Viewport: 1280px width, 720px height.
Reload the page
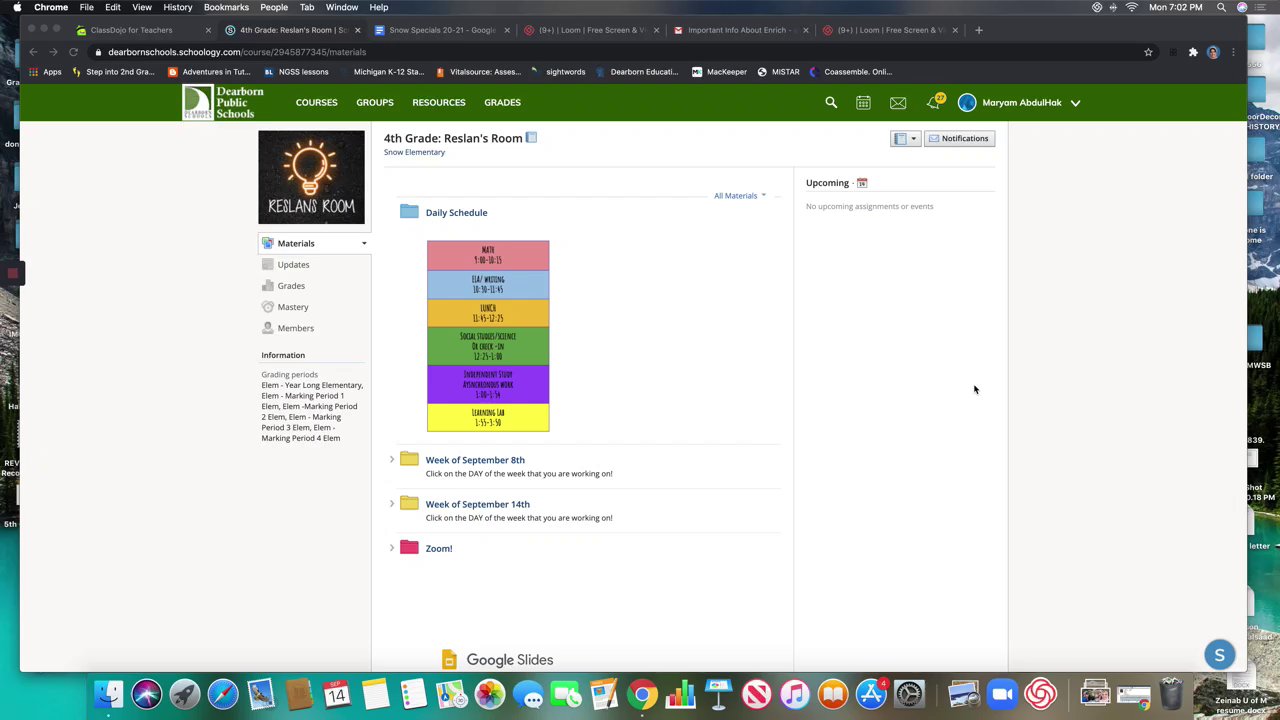(x=73, y=52)
